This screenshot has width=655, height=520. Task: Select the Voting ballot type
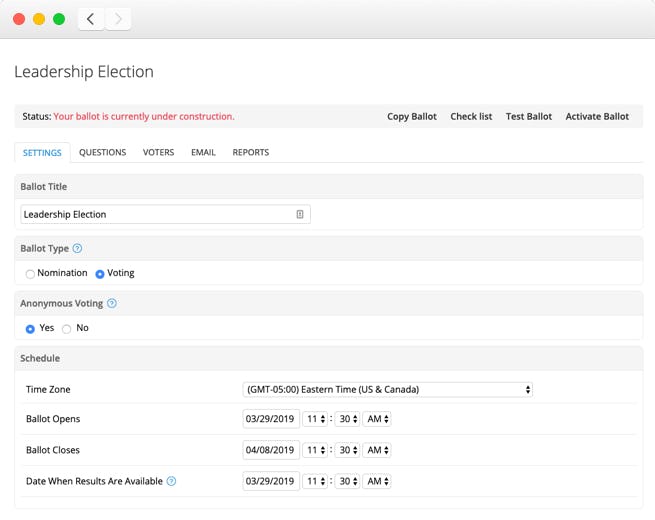tap(100, 274)
